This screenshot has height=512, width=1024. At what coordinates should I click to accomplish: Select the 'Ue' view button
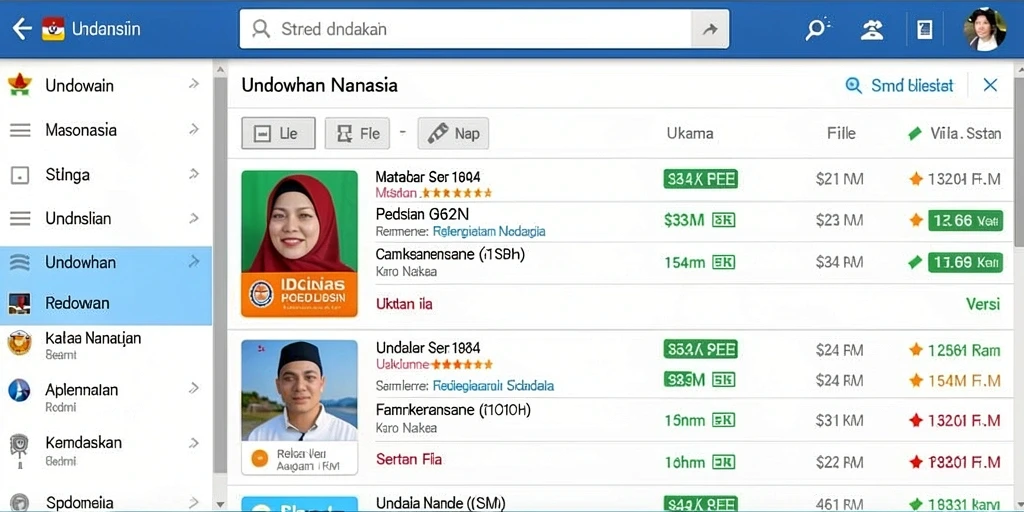point(278,133)
